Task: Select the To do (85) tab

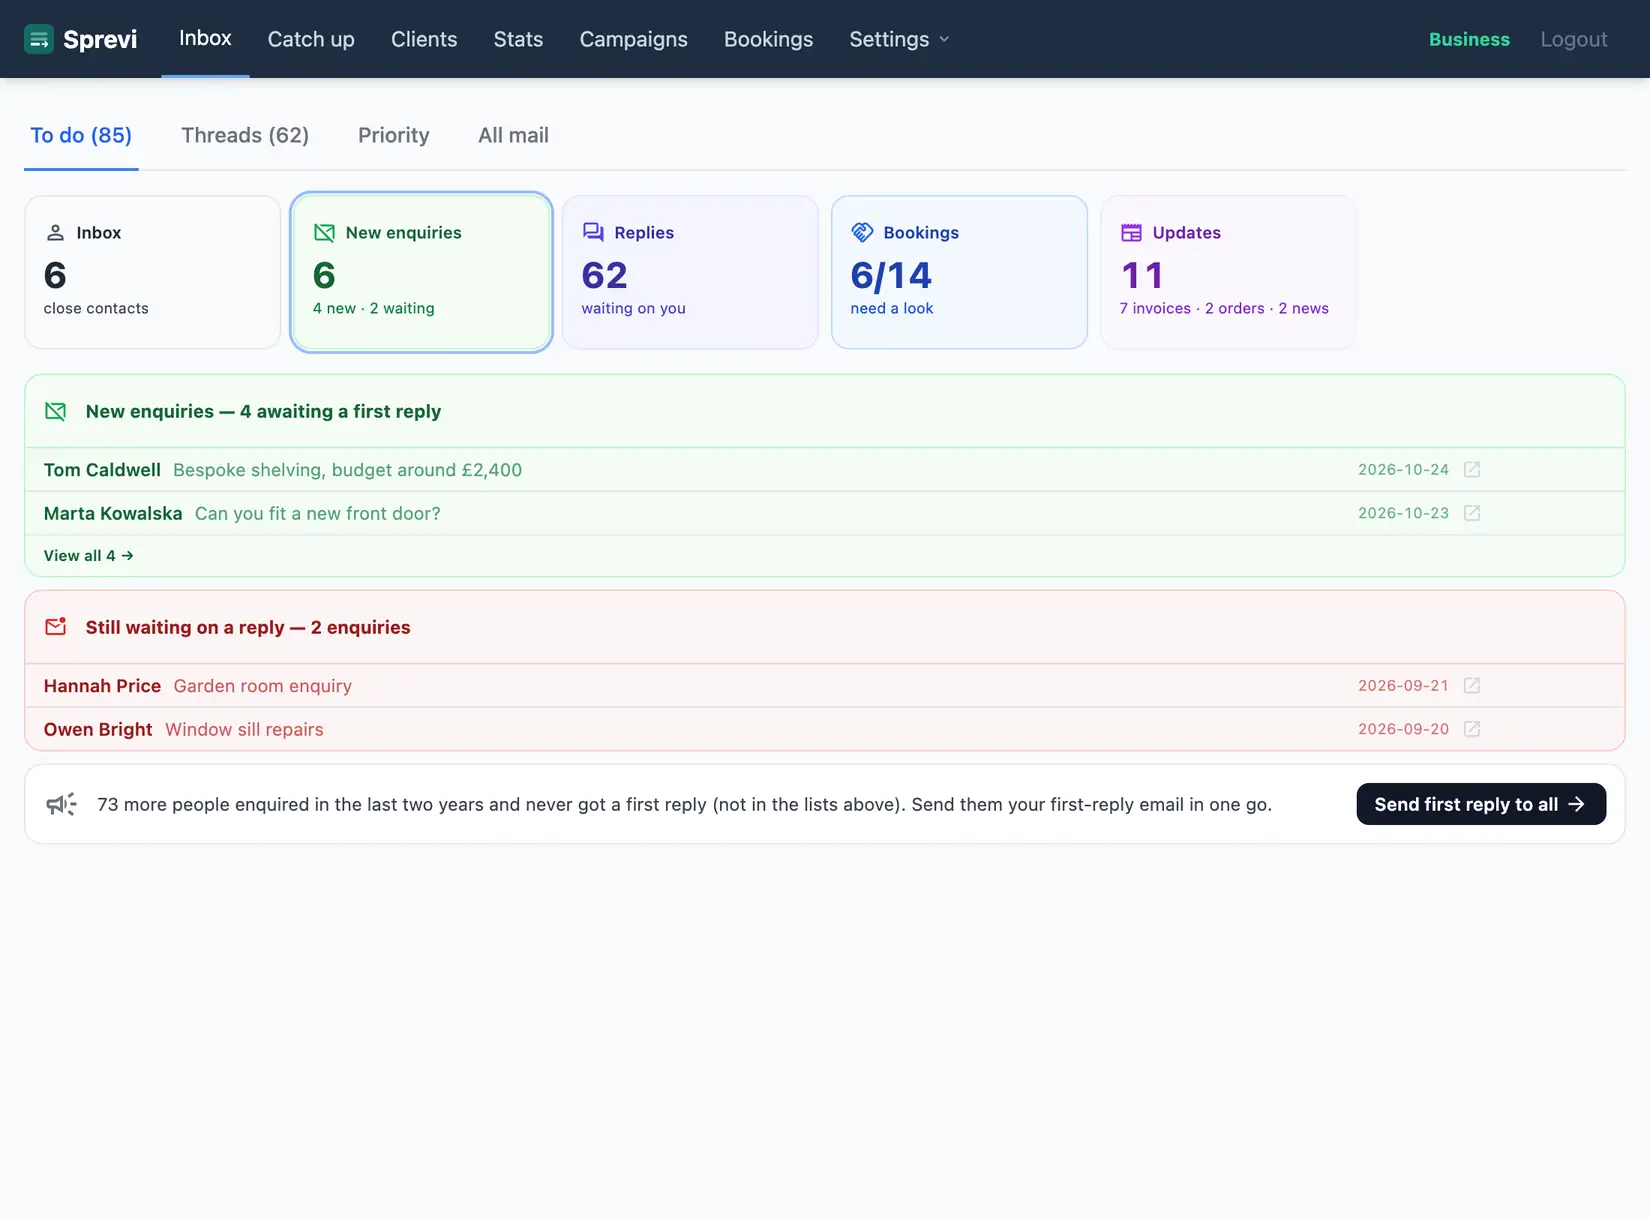Action: pyautogui.click(x=81, y=135)
